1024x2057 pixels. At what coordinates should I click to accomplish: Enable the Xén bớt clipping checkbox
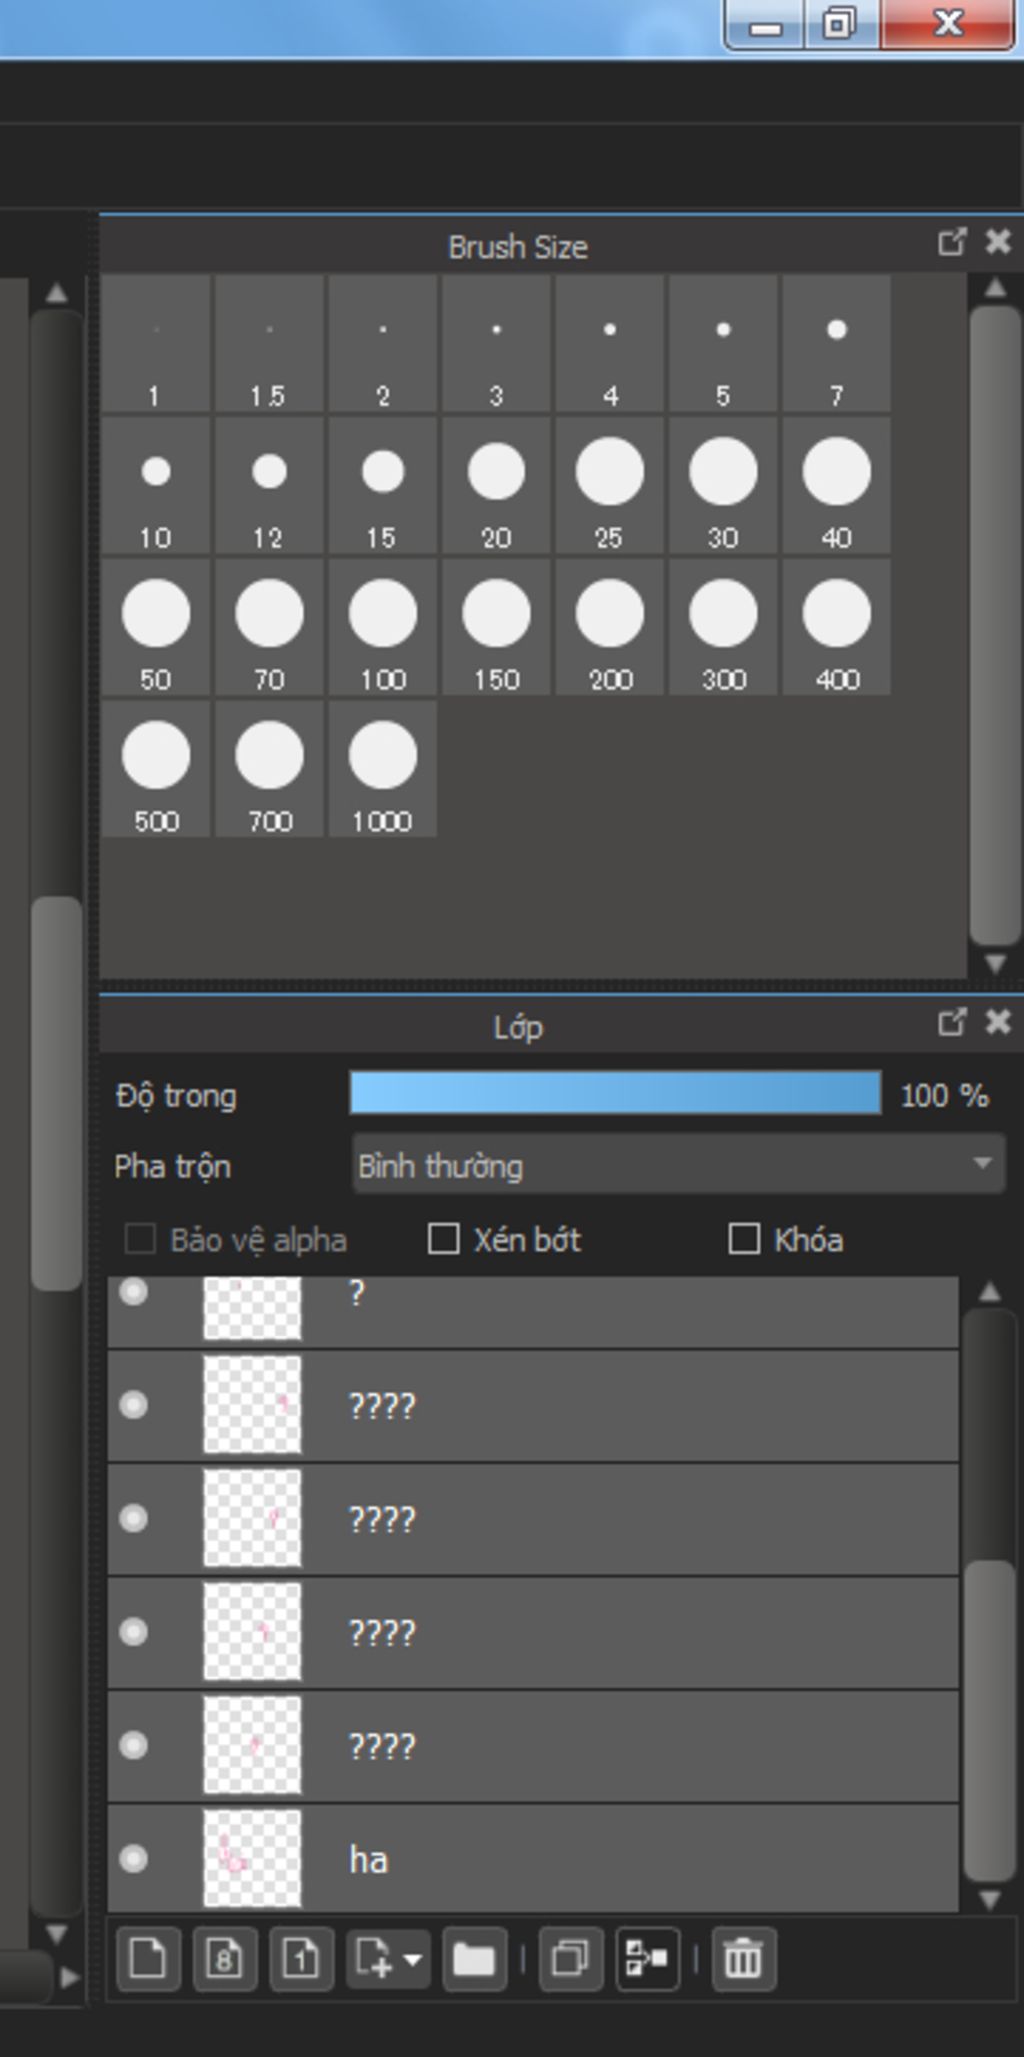(x=443, y=1239)
